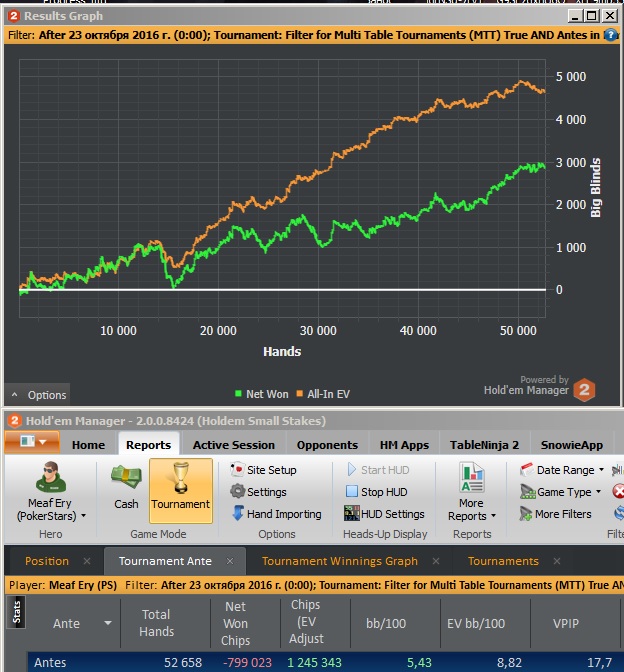This screenshot has height=672, width=624.
Task: Open the Opponents tab
Action: tap(327, 445)
